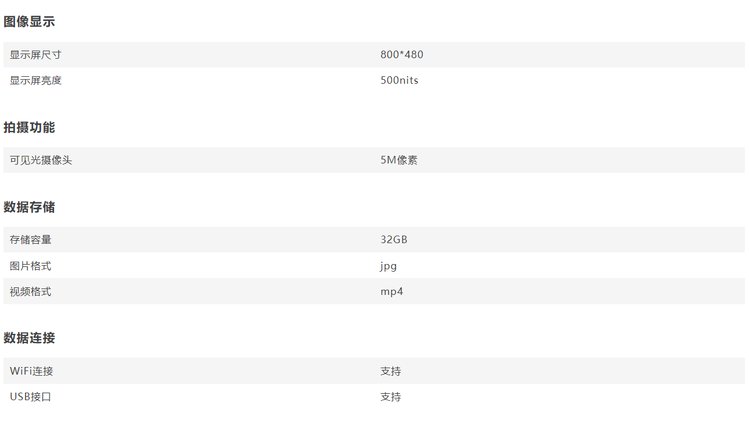Click the 图像显示 section heading

[x=29, y=22]
